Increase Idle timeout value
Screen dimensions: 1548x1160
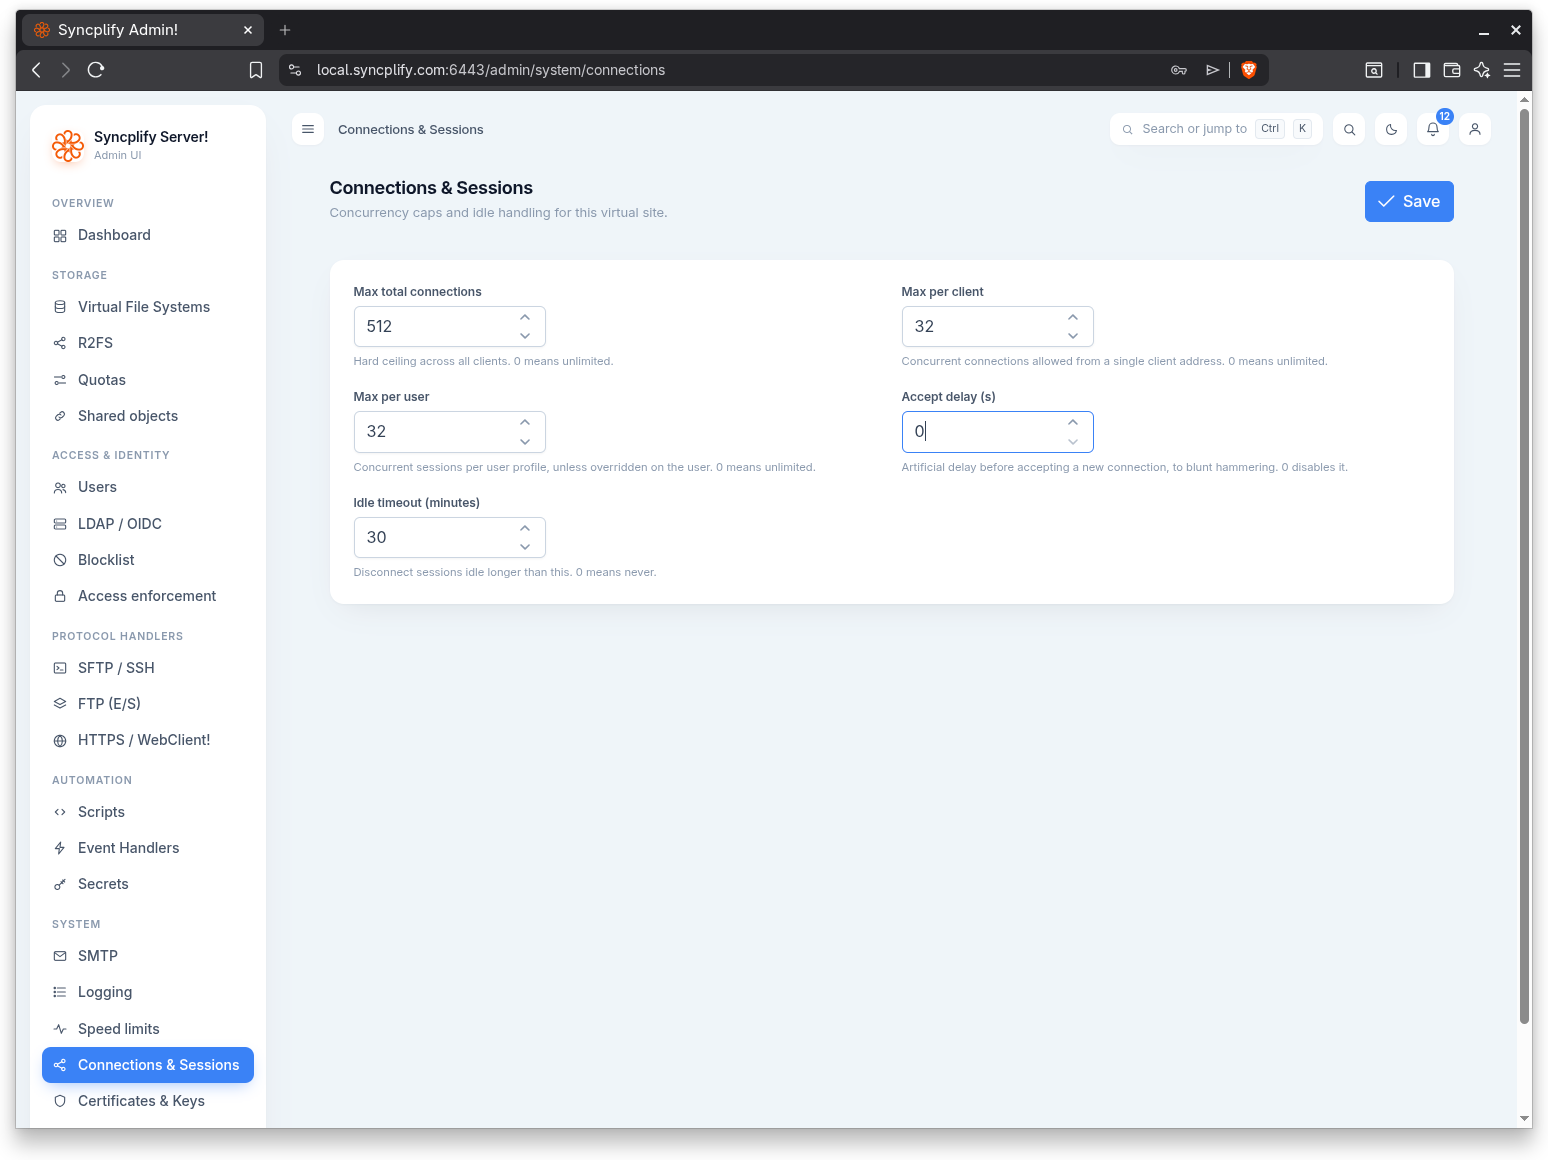(x=525, y=528)
